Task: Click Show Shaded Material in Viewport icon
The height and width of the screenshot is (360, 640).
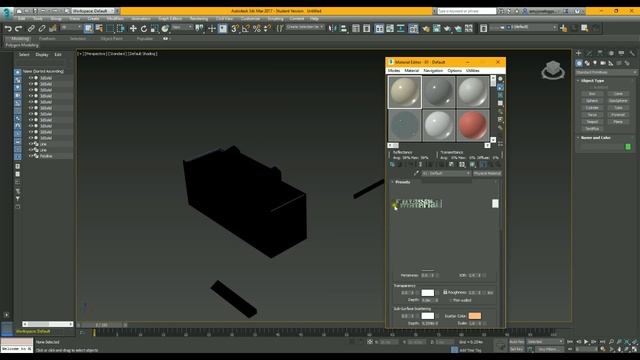Action: tap(472, 164)
